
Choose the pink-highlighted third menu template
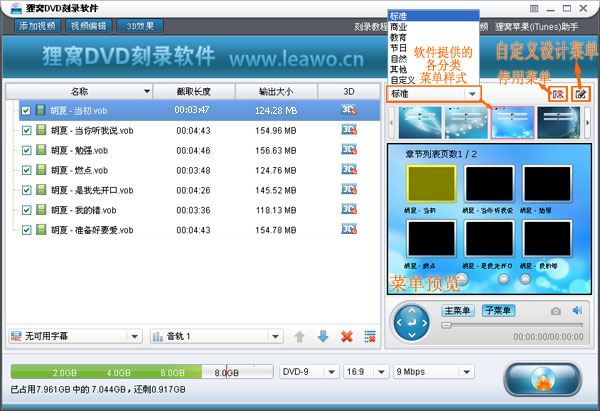click(x=512, y=122)
